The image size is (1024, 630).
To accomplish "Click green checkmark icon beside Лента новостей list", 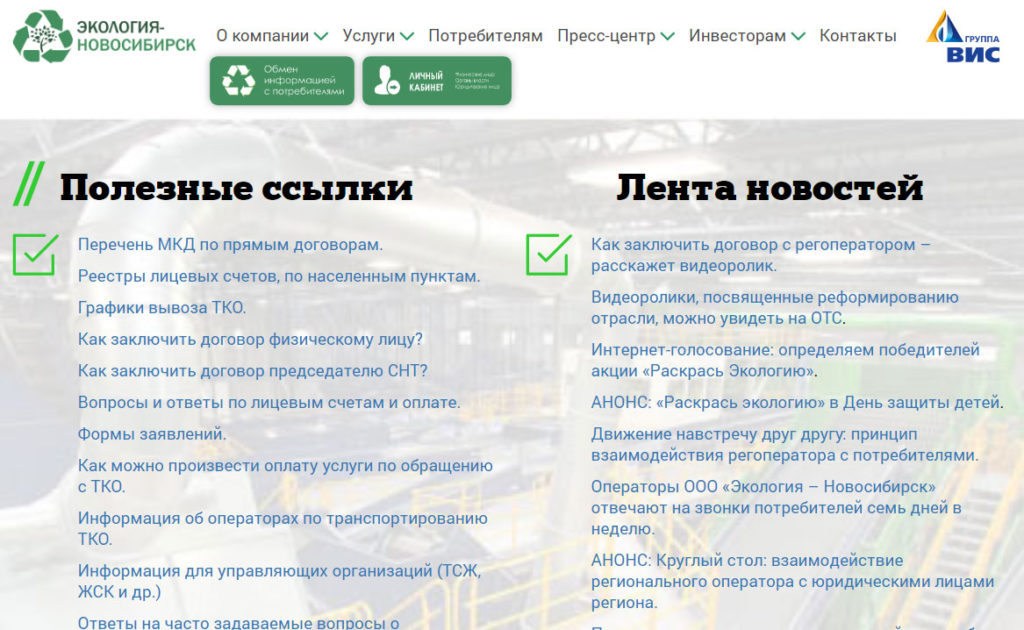I will (x=548, y=254).
